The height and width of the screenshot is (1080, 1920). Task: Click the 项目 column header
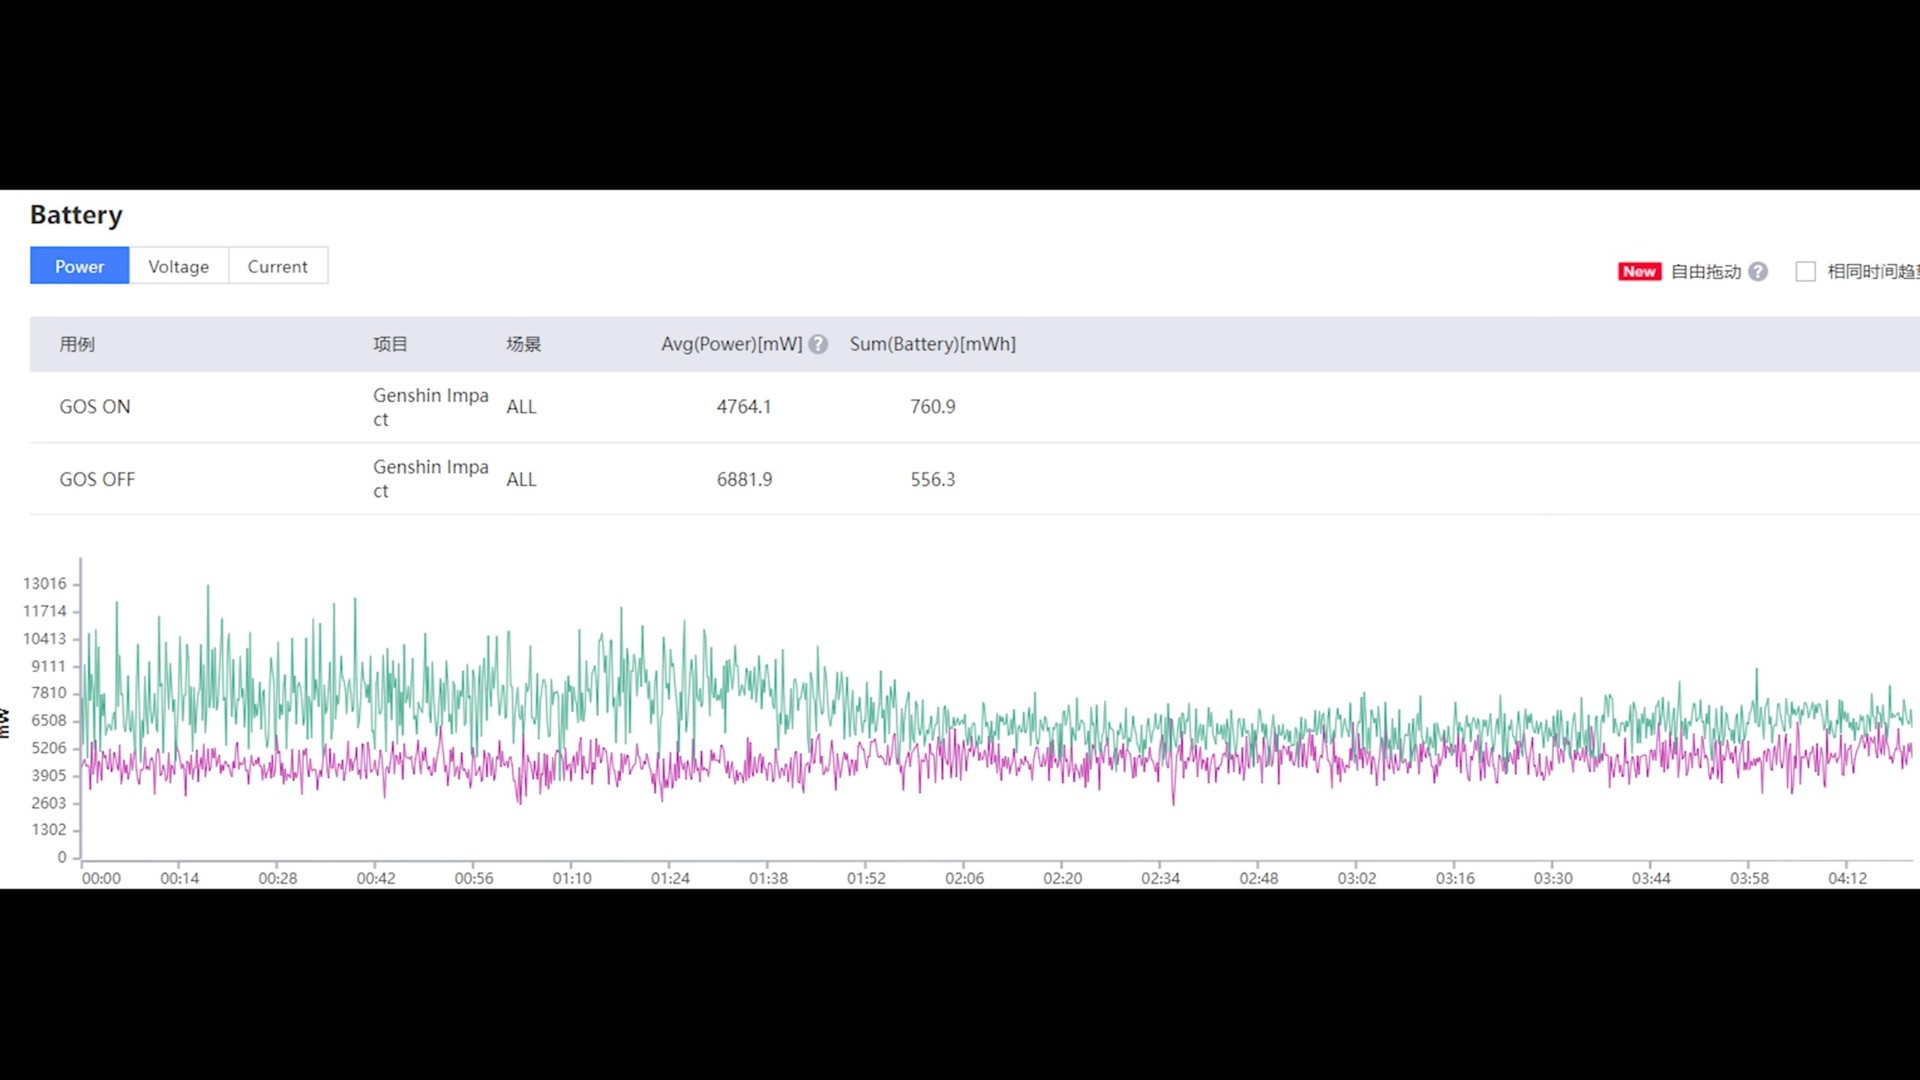point(390,344)
